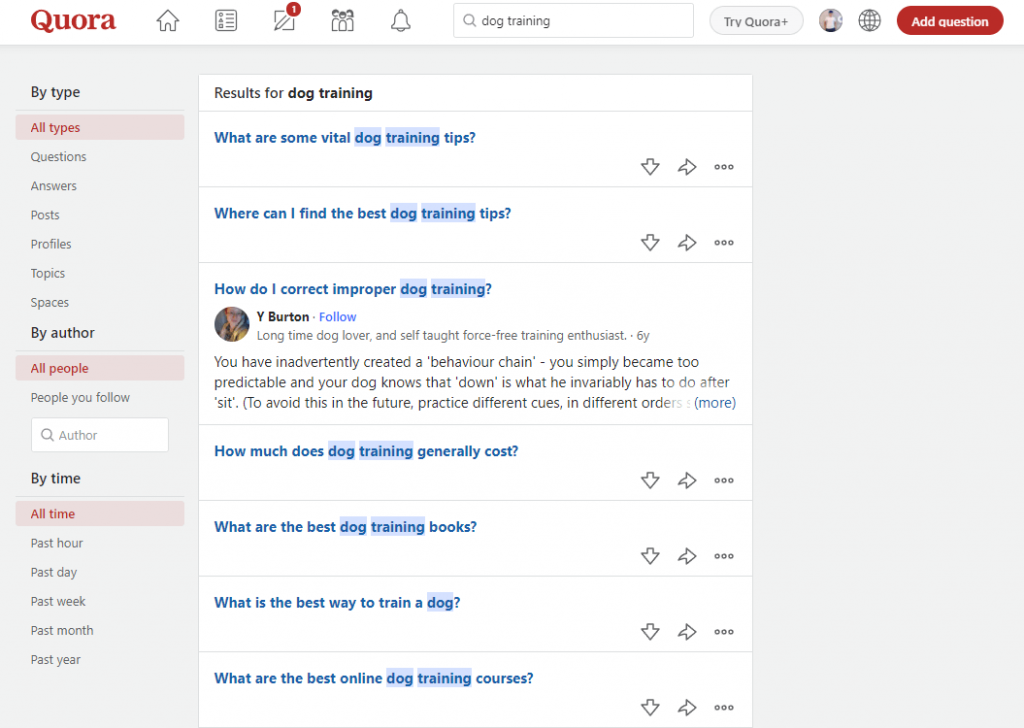The width and height of the screenshot is (1024, 728).
Task: Filter results by Questions
Action: 58,157
